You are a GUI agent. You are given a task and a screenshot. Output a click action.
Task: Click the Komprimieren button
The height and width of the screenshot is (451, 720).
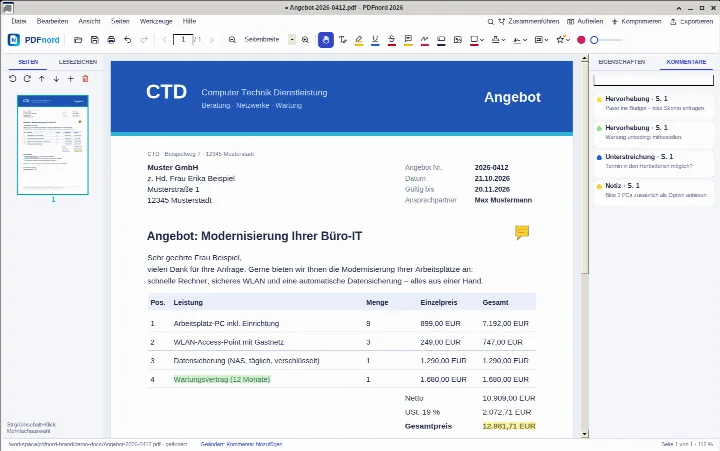coord(636,22)
